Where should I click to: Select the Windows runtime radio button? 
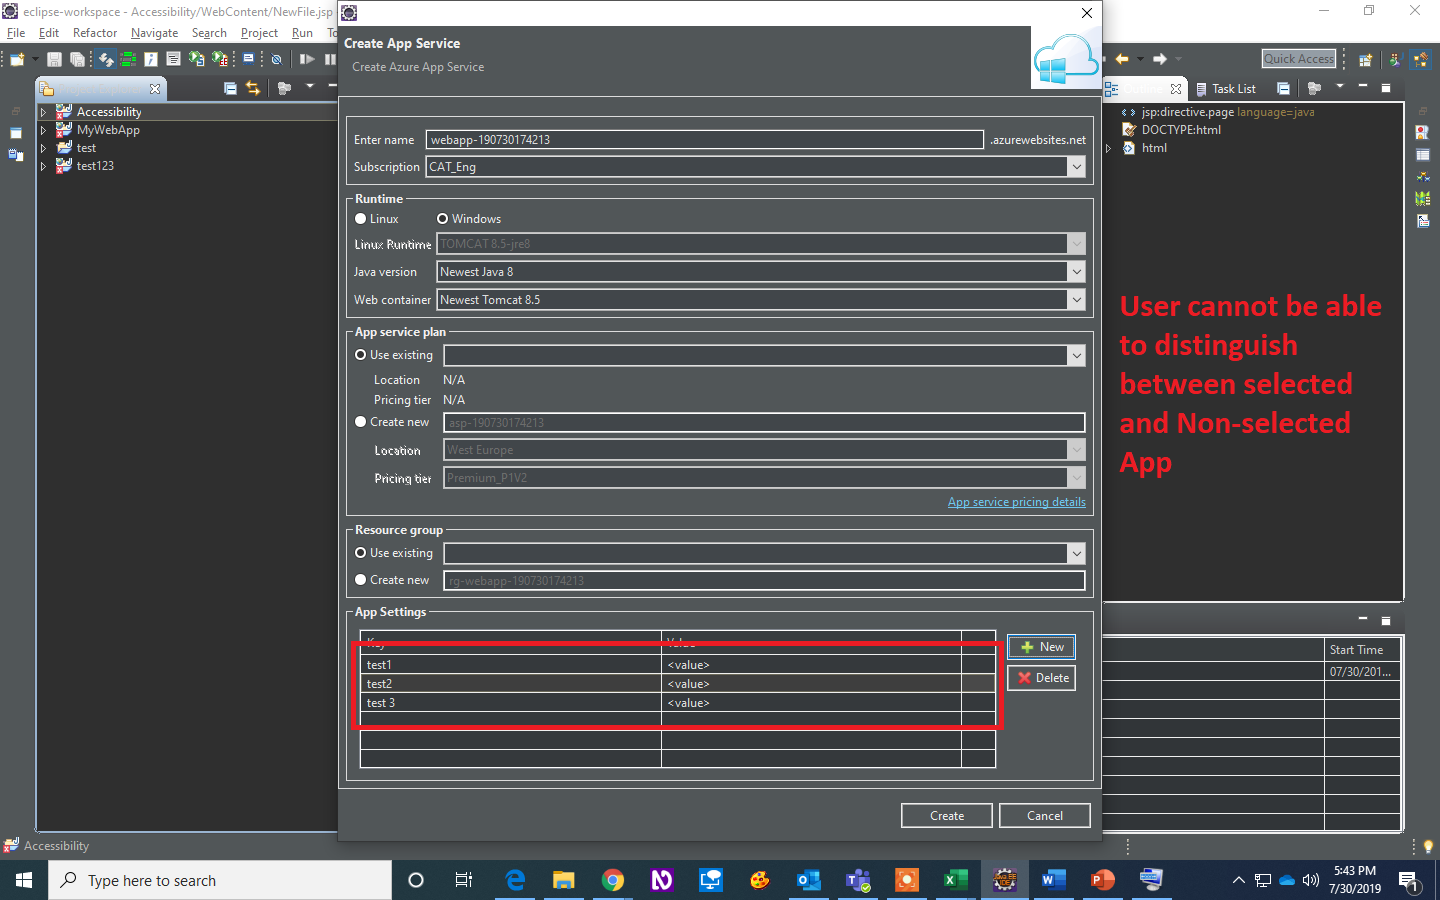tap(442, 218)
